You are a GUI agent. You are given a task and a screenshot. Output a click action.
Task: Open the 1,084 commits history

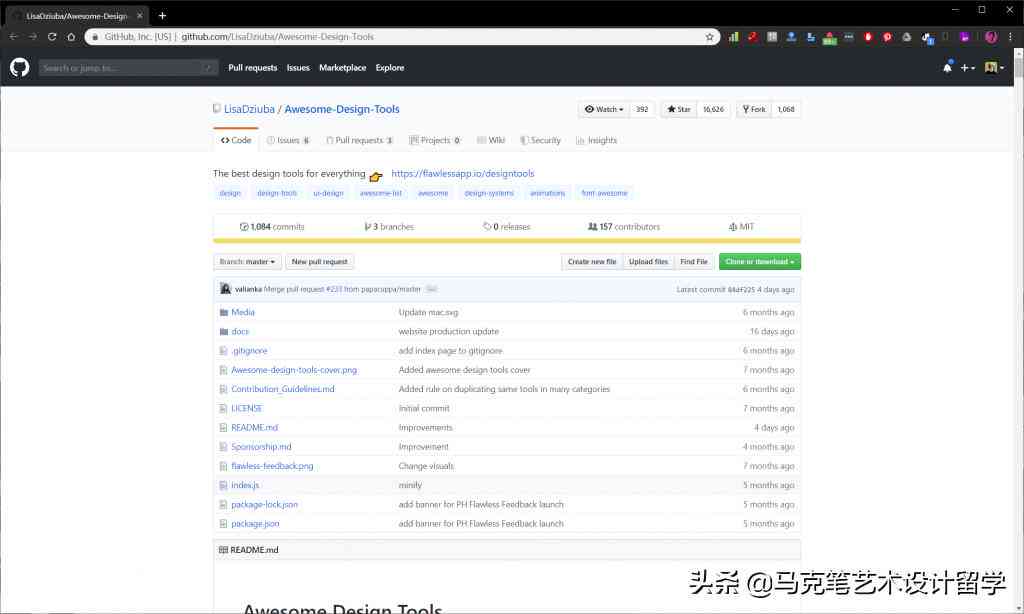tap(272, 227)
